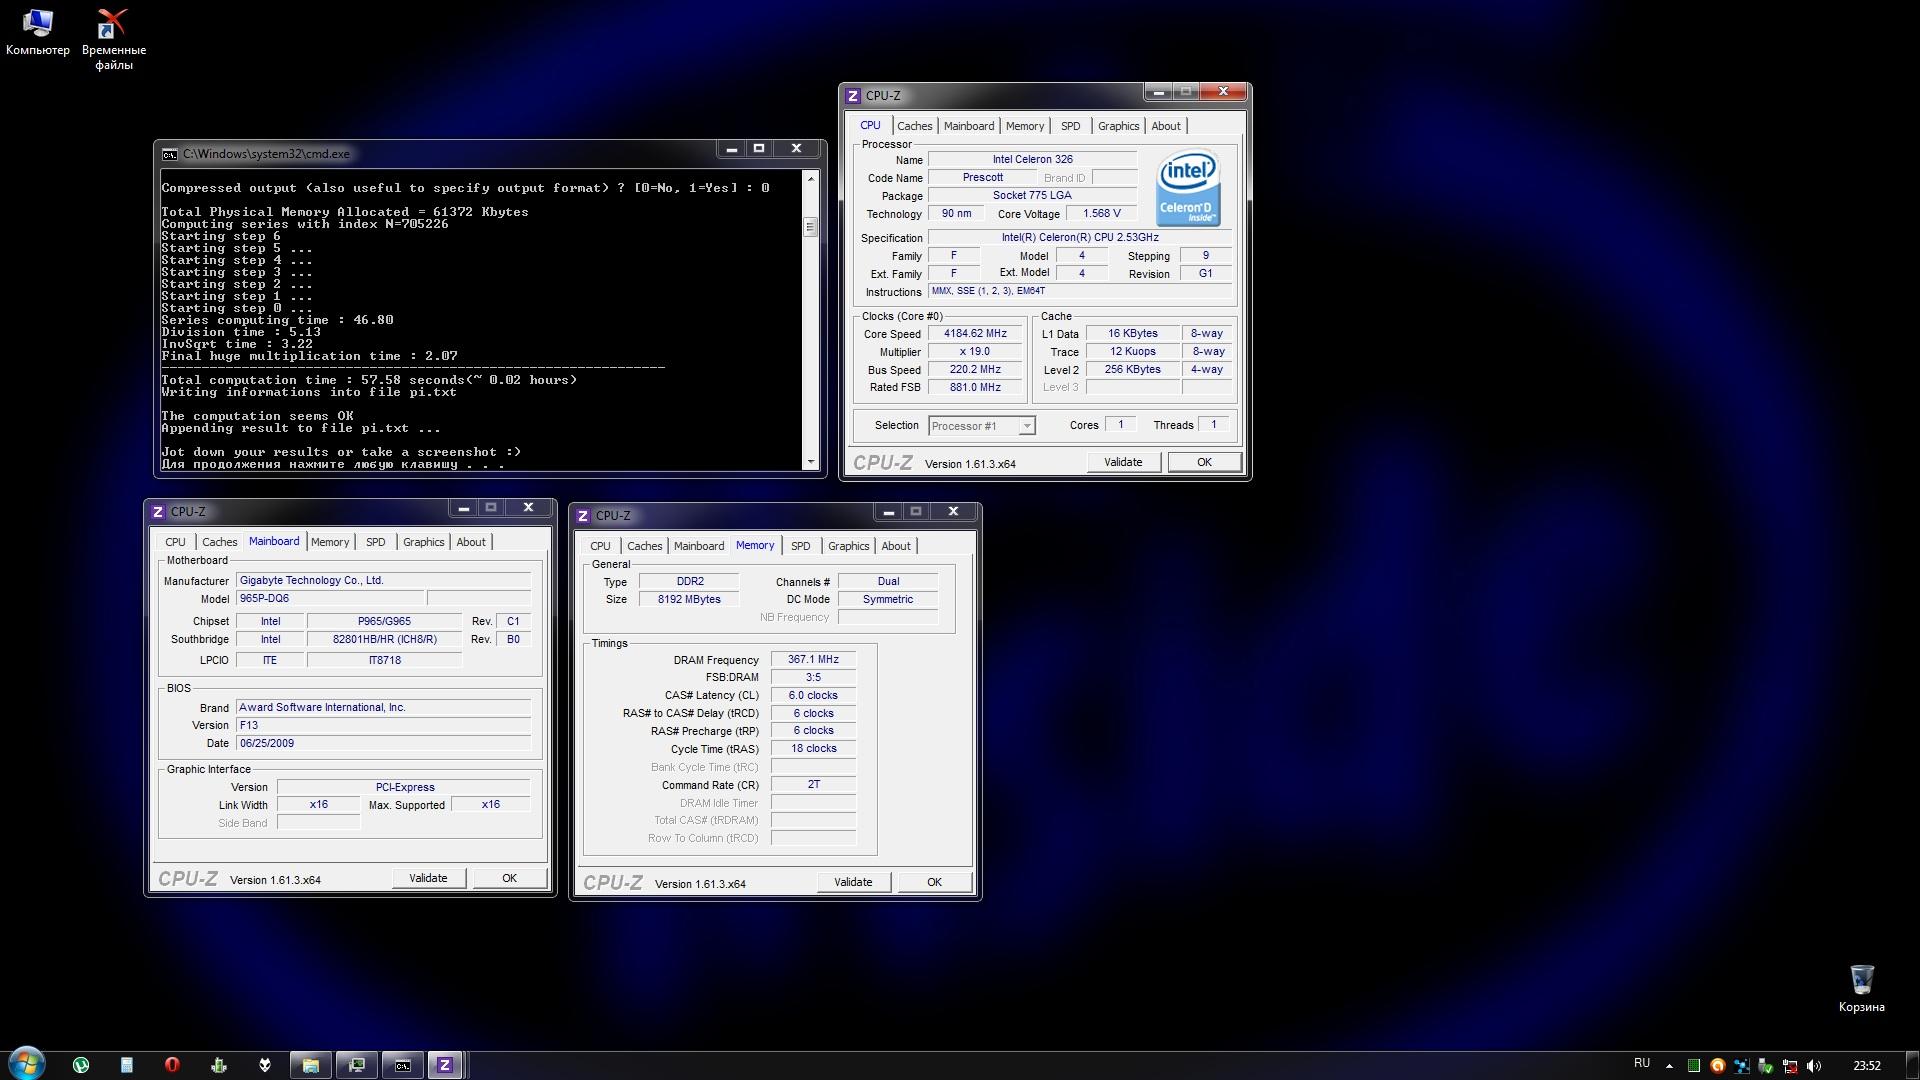Click the CPU-Z taskbar button

[445, 1065]
